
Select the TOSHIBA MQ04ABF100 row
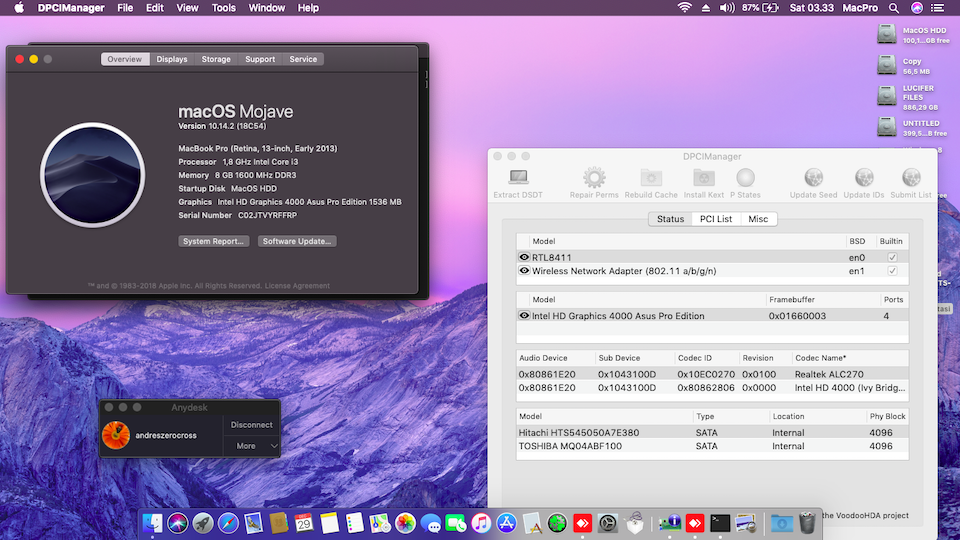click(x=713, y=446)
